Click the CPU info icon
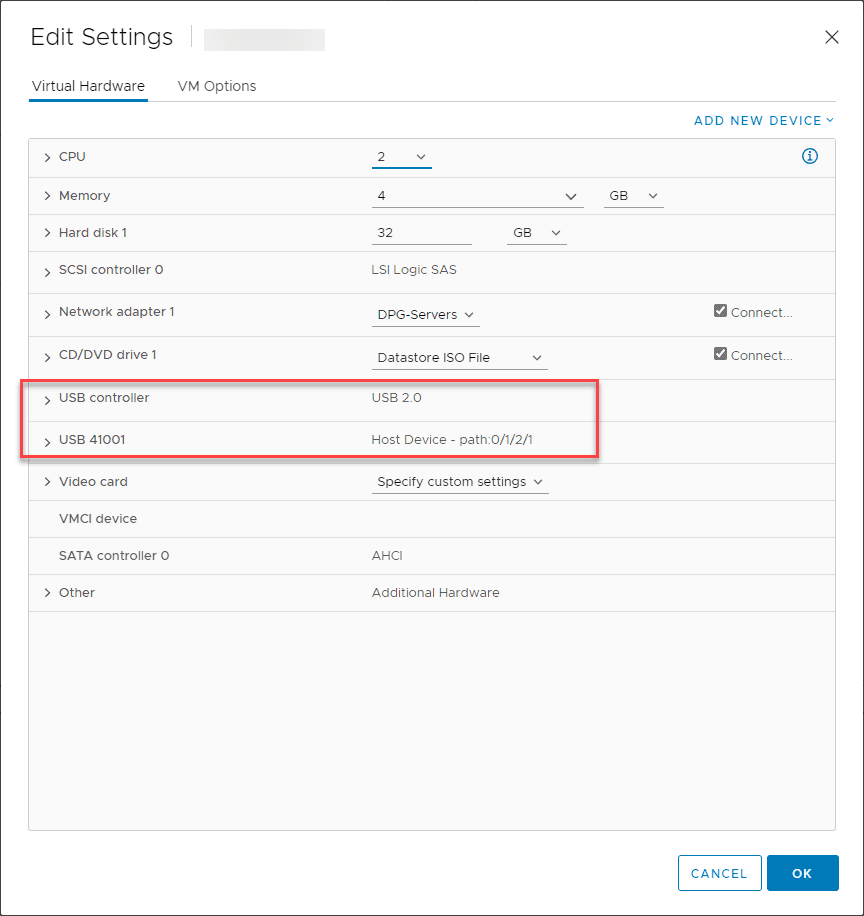The height and width of the screenshot is (916, 864). click(810, 156)
